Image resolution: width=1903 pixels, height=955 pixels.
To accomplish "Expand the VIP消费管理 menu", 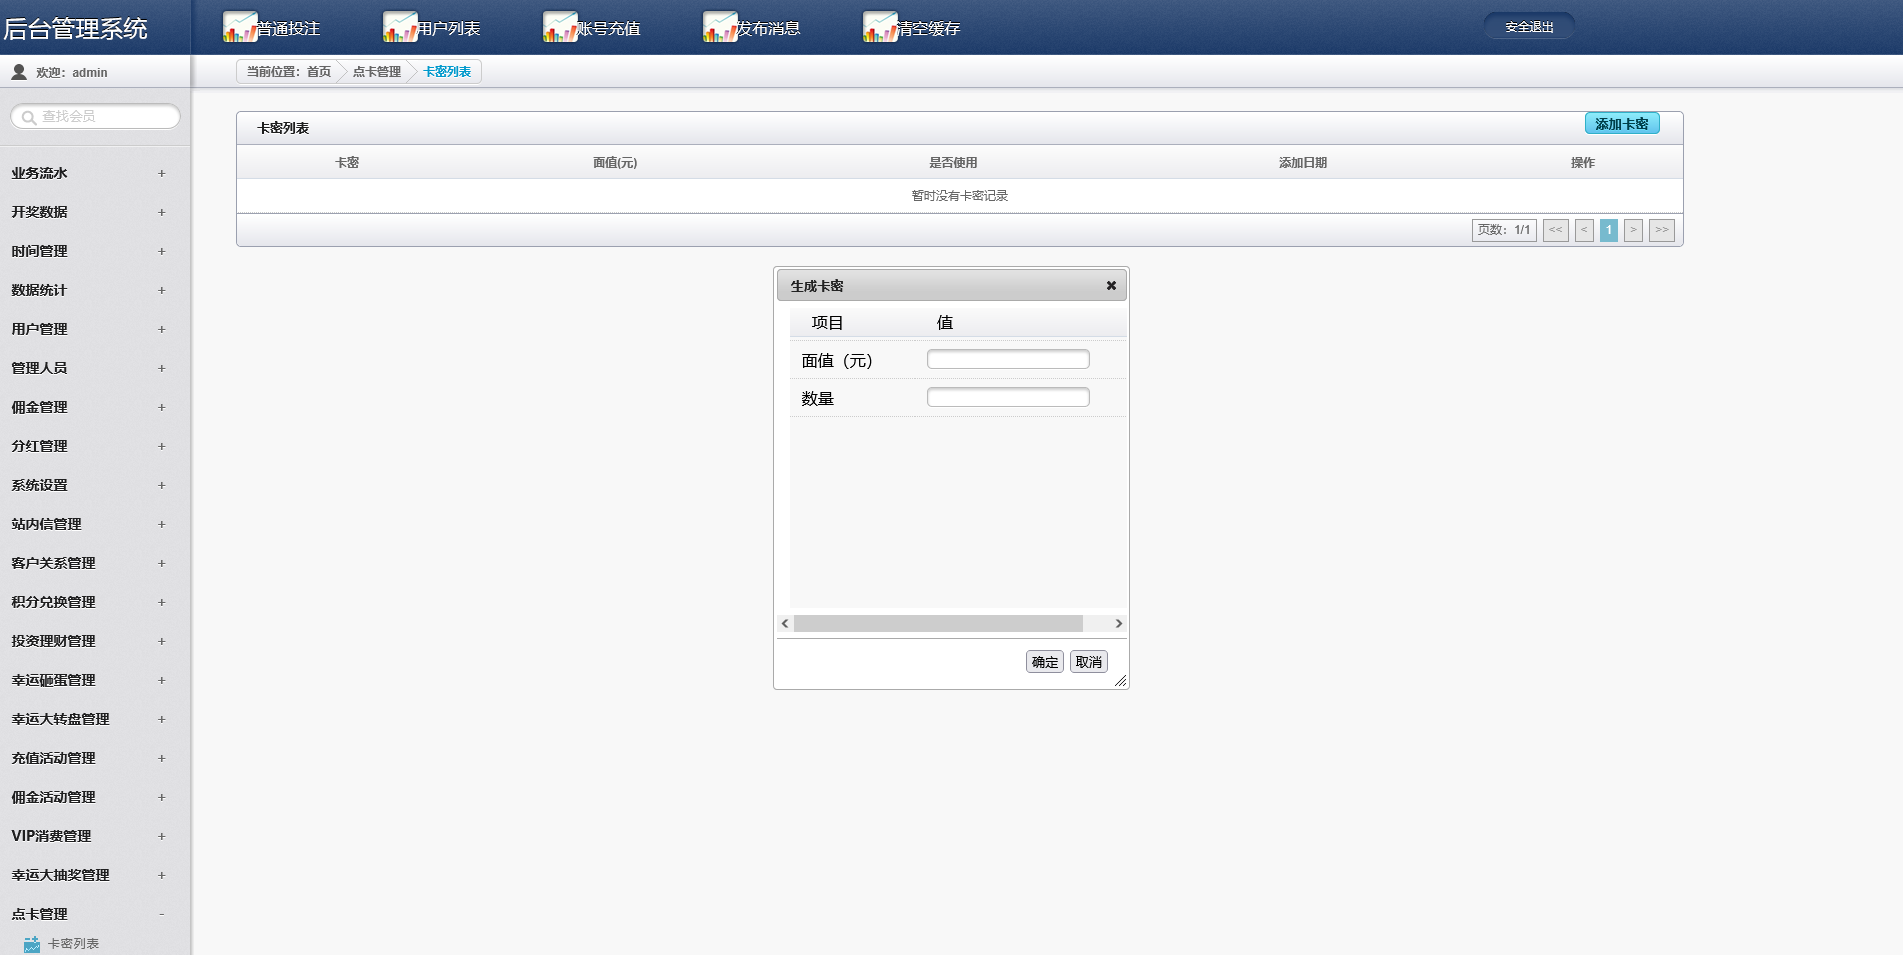I will click(161, 836).
